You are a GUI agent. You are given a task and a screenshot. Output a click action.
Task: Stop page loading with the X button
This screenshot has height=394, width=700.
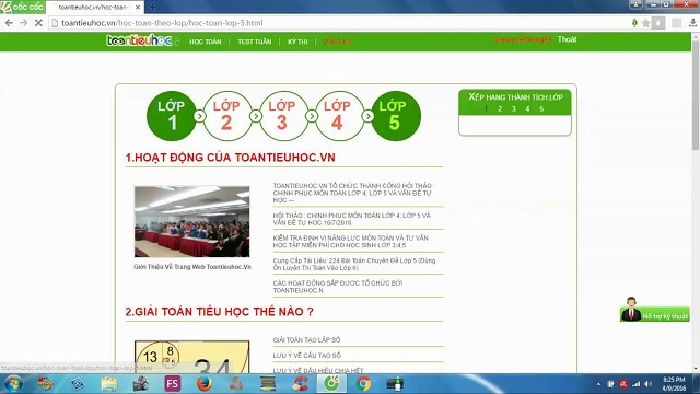pyautogui.click(x=38, y=23)
